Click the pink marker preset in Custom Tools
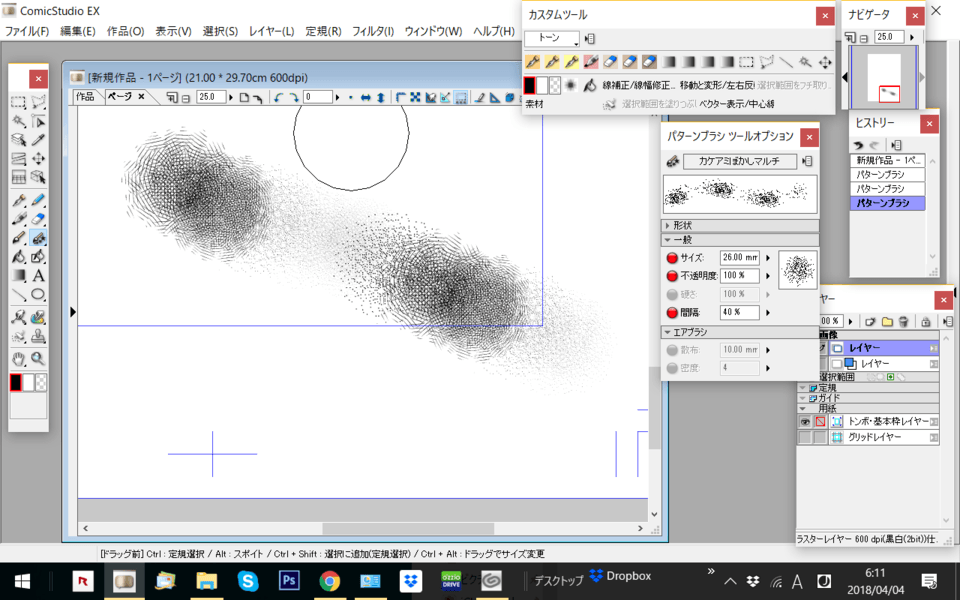 591,62
